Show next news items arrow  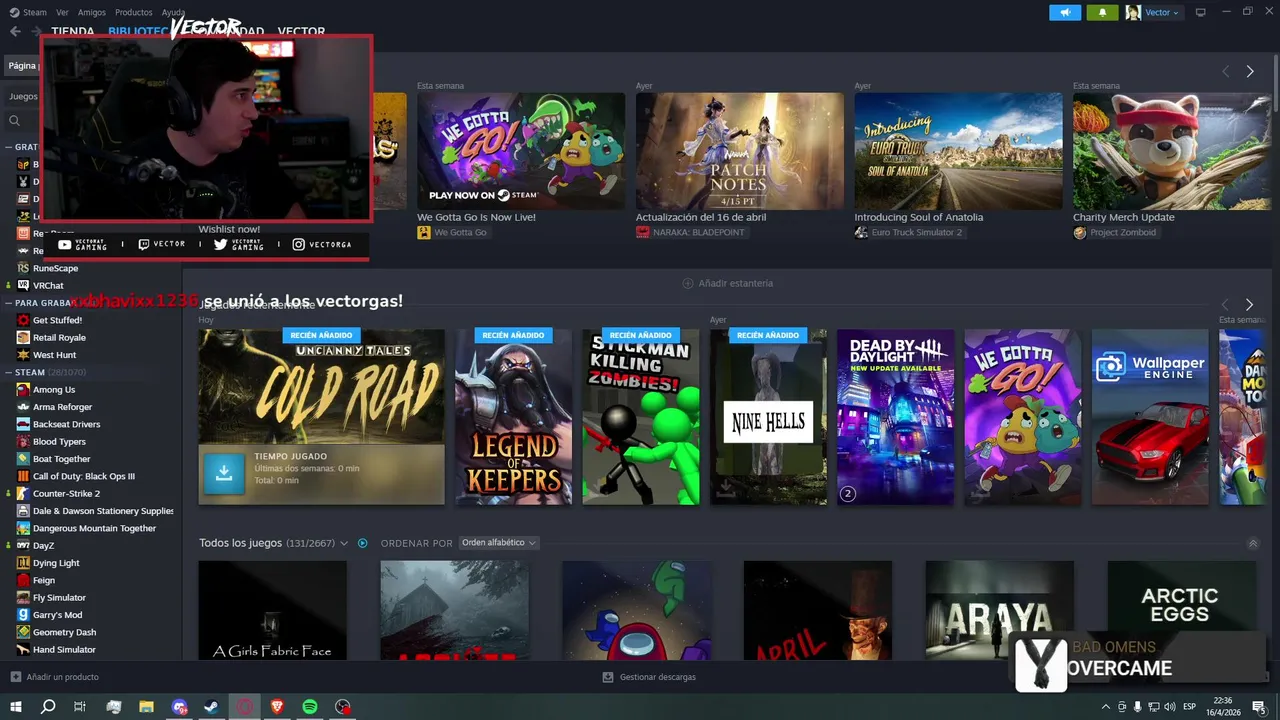coord(1250,71)
